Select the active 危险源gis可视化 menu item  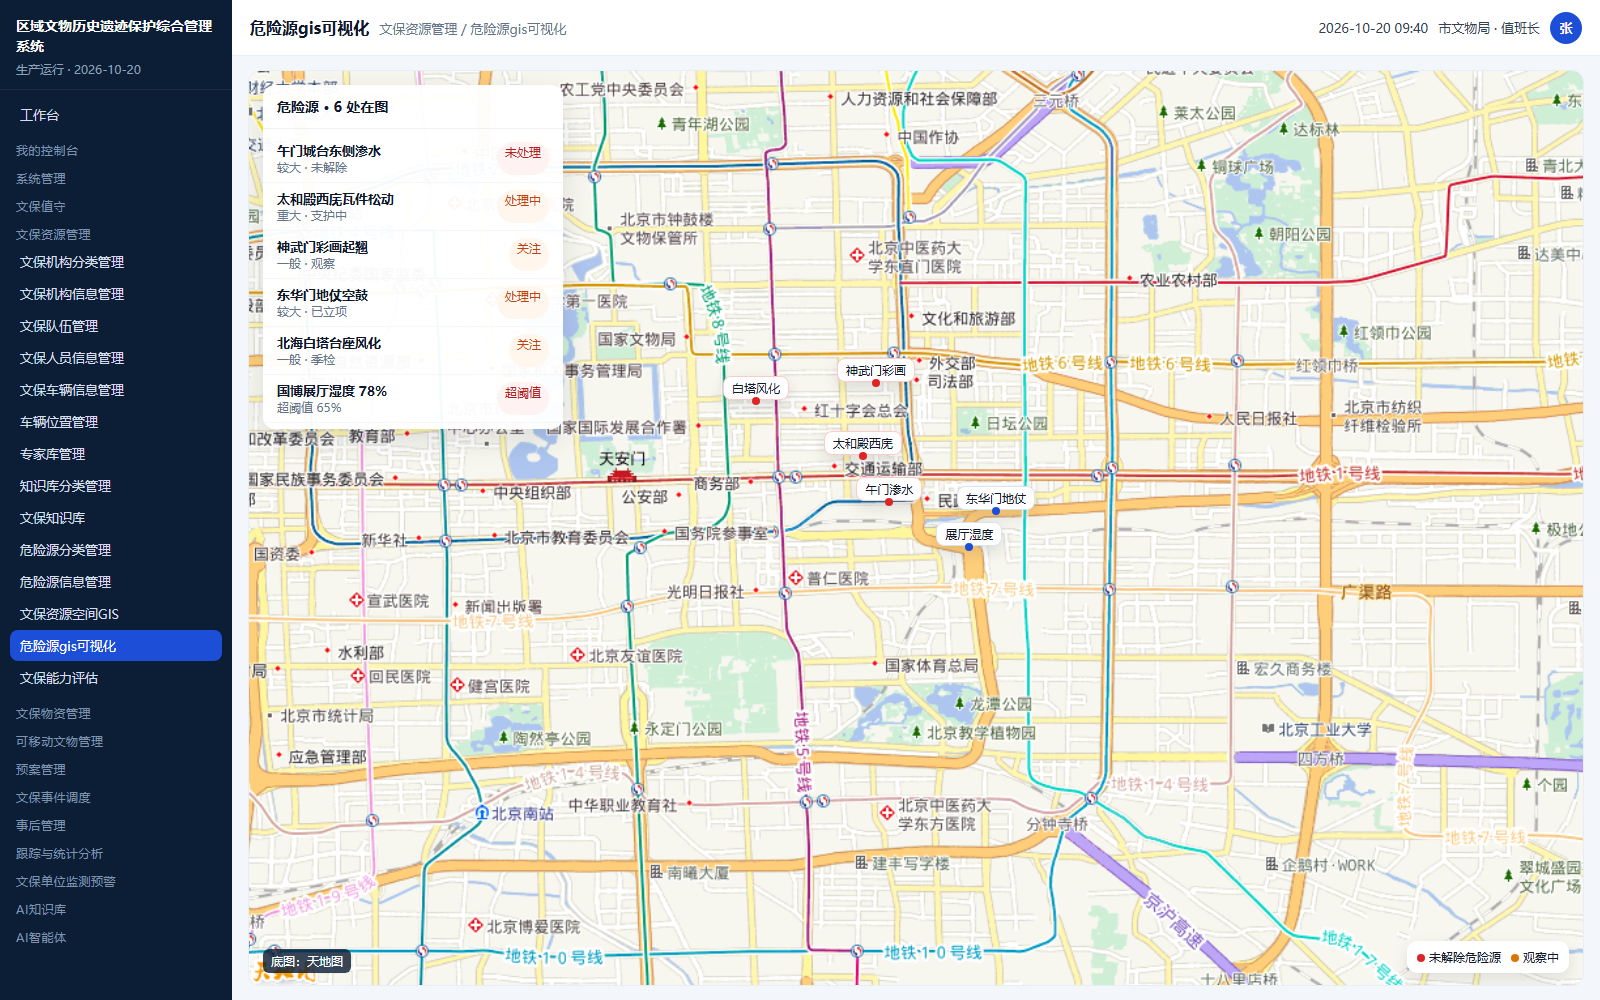[x=116, y=646]
